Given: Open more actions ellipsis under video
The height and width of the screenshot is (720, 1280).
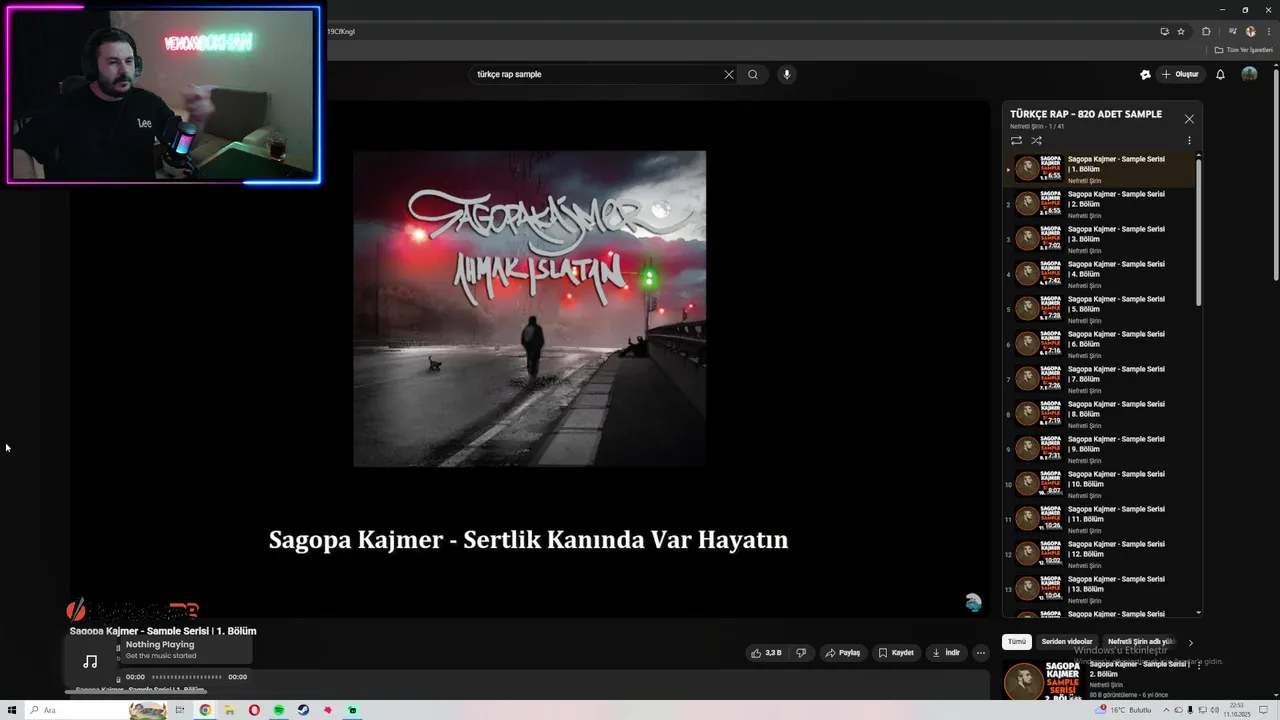Looking at the screenshot, I should pyautogui.click(x=981, y=652).
